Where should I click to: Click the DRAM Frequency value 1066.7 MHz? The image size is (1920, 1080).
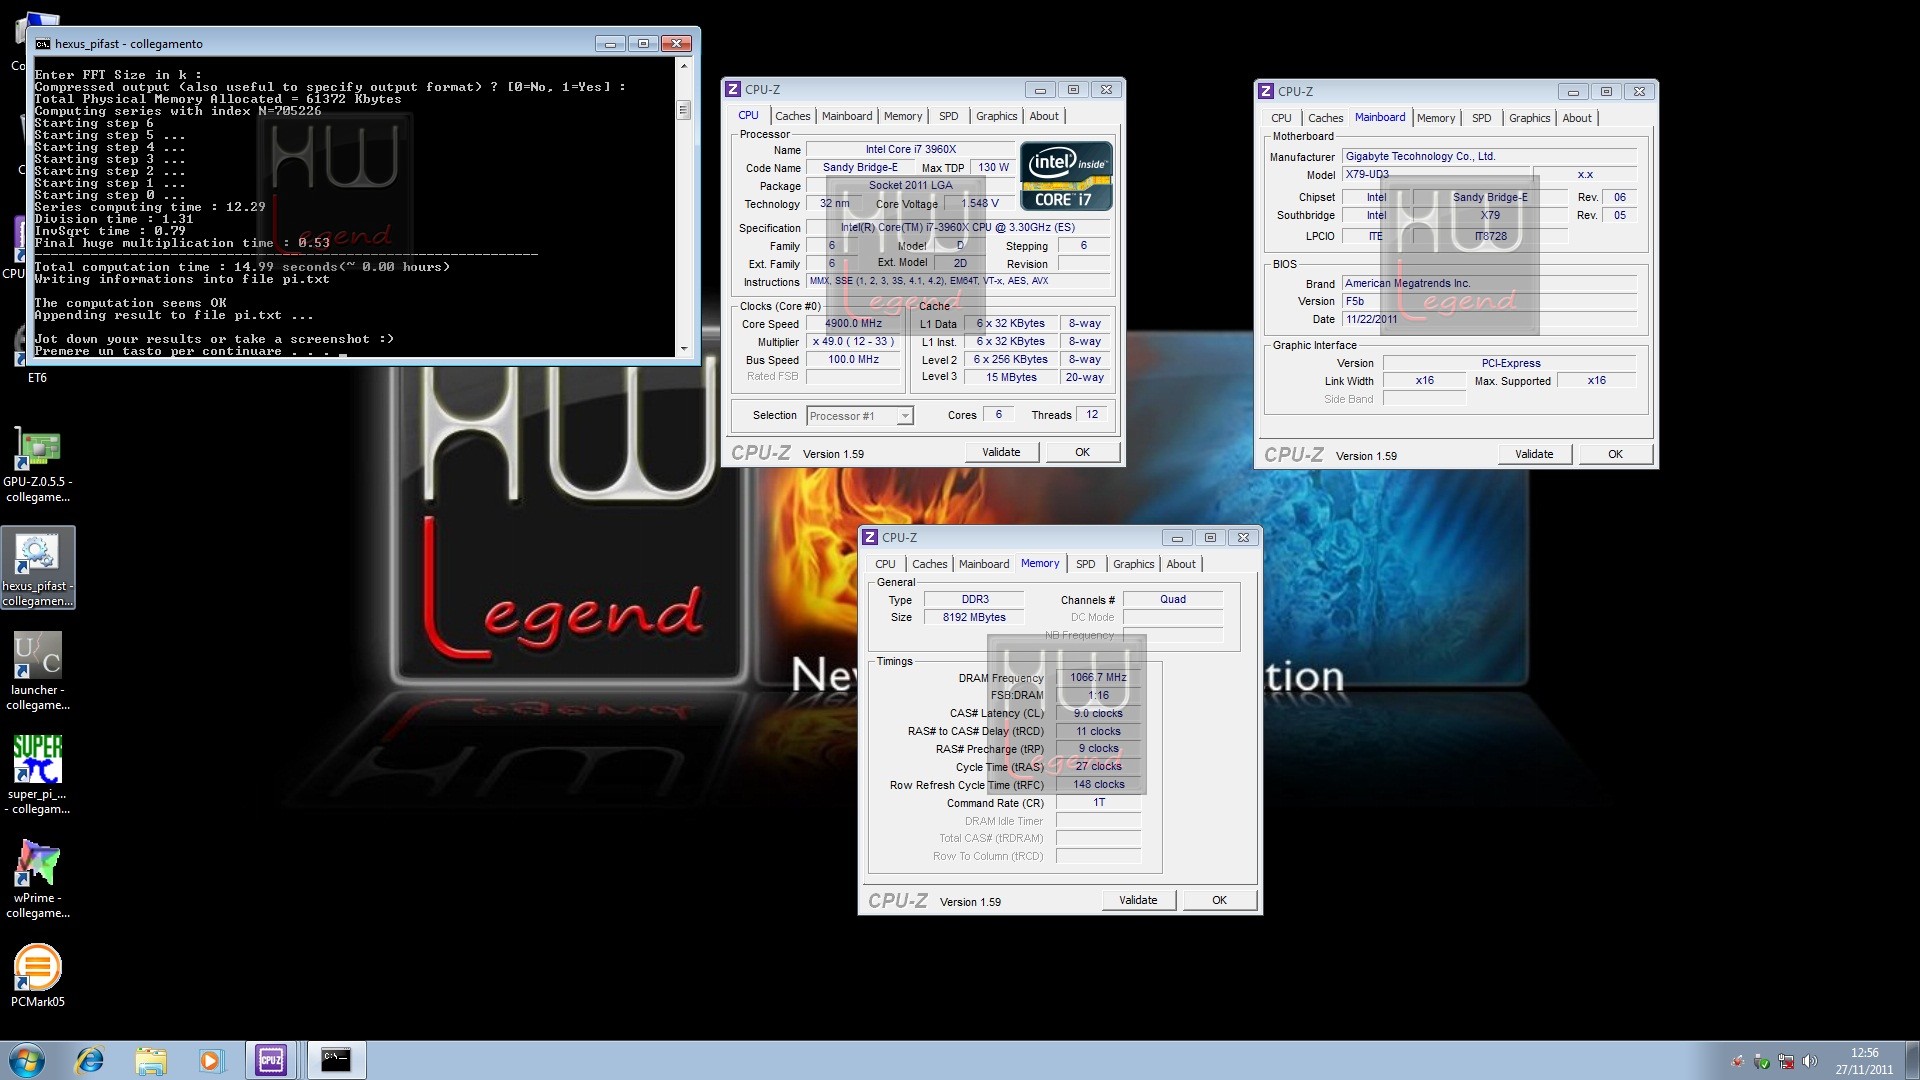[1098, 678]
